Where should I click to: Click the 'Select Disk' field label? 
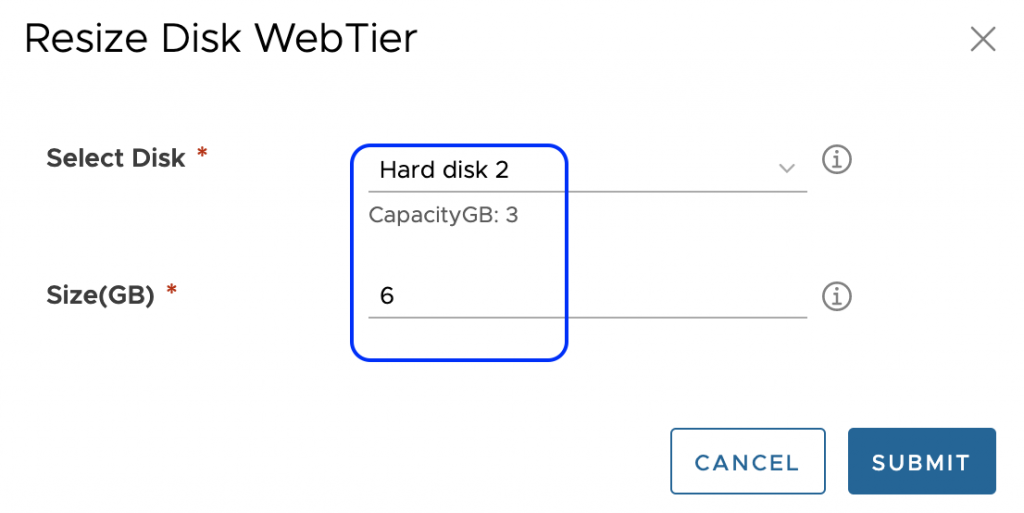116,158
